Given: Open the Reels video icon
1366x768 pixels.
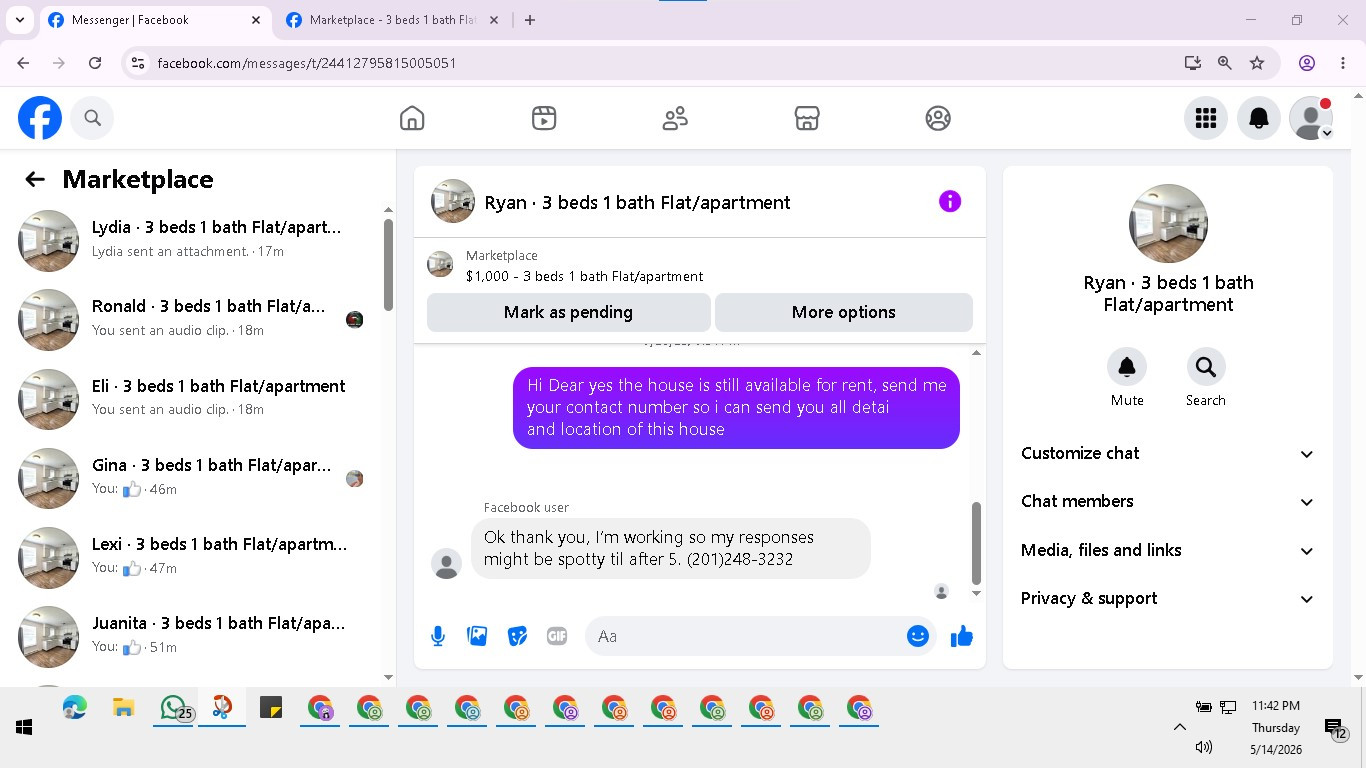Looking at the screenshot, I should click(x=544, y=118).
